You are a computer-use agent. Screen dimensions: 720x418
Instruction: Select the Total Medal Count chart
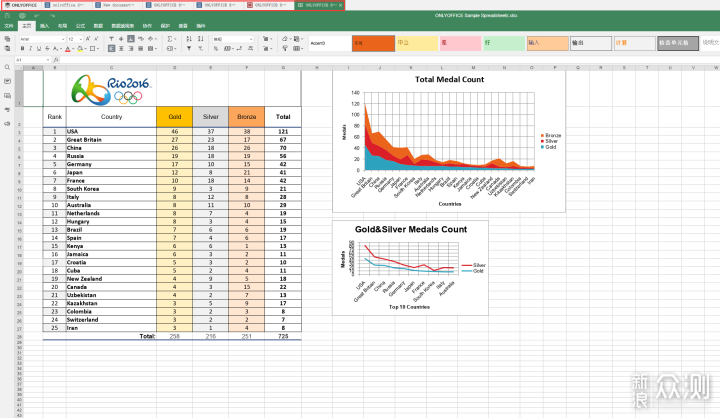pyautogui.click(x=449, y=141)
